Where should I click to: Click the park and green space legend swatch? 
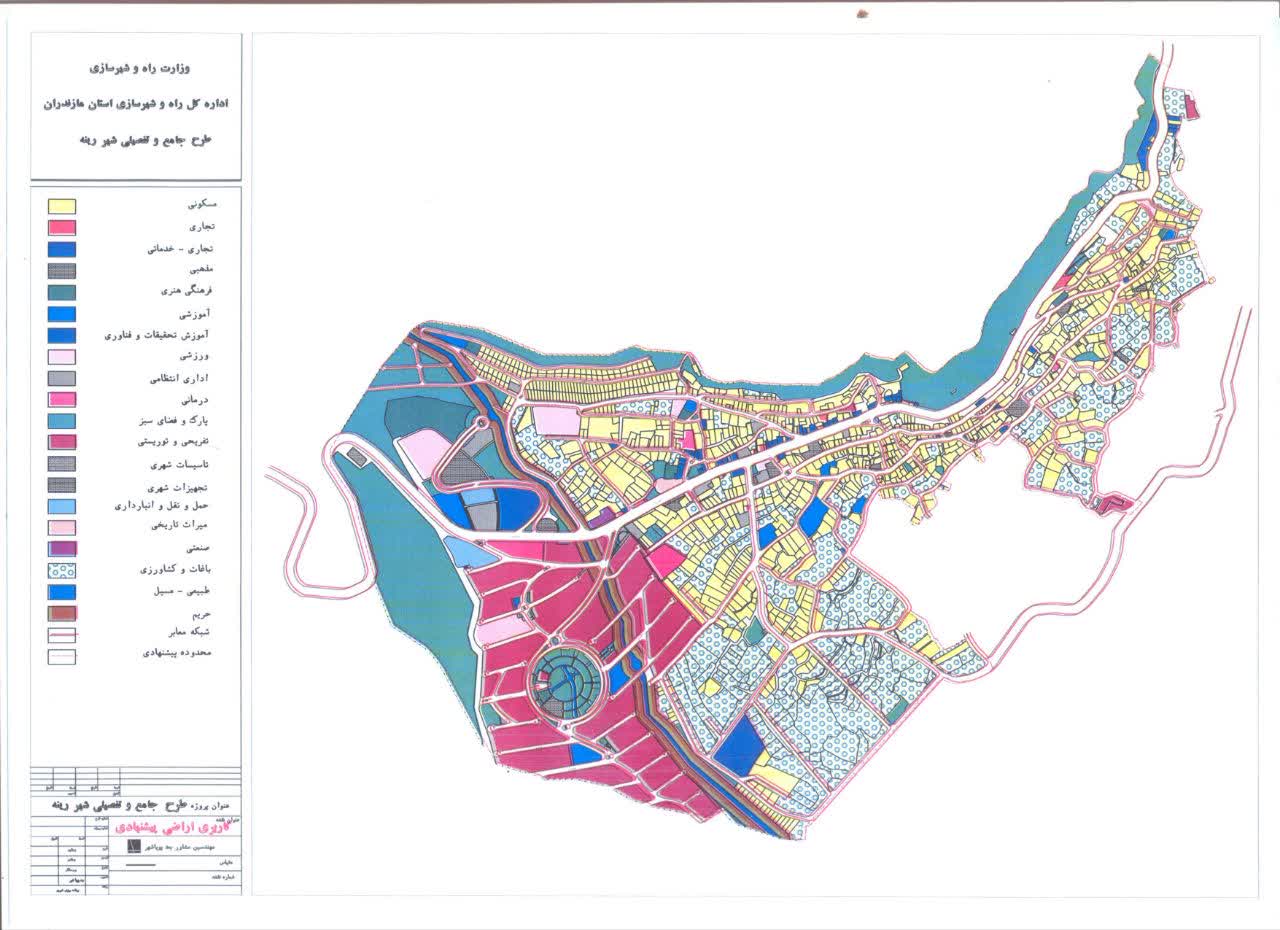63,421
